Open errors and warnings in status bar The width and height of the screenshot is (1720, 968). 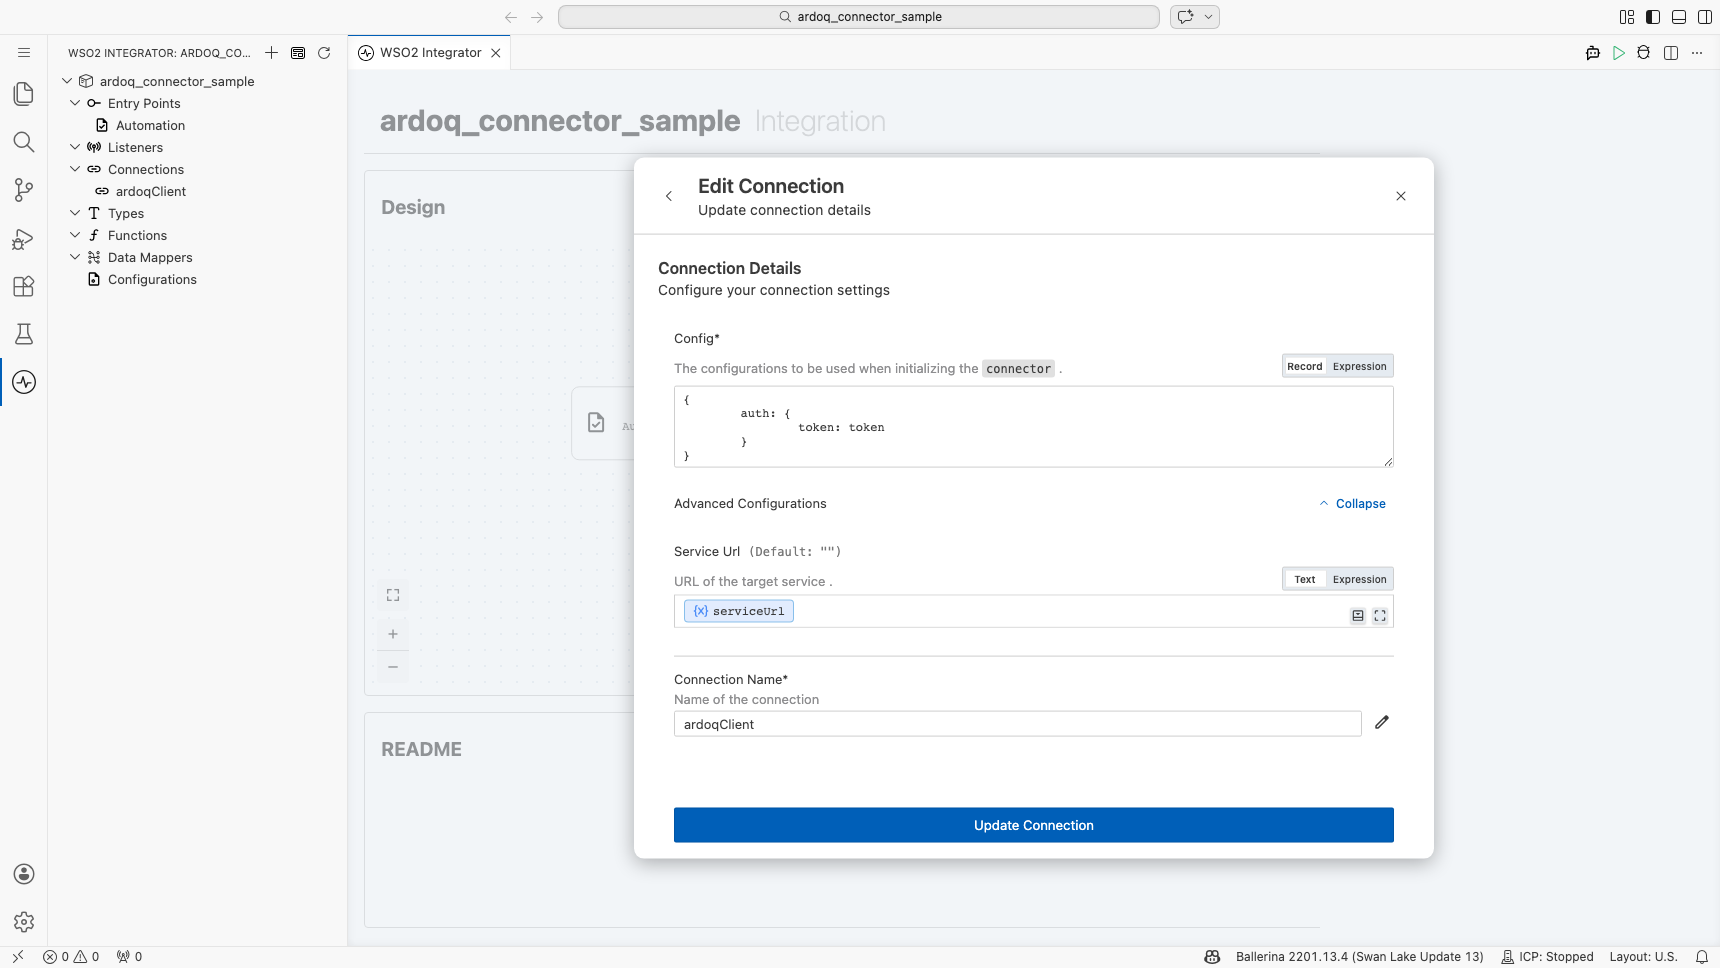(71, 957)
